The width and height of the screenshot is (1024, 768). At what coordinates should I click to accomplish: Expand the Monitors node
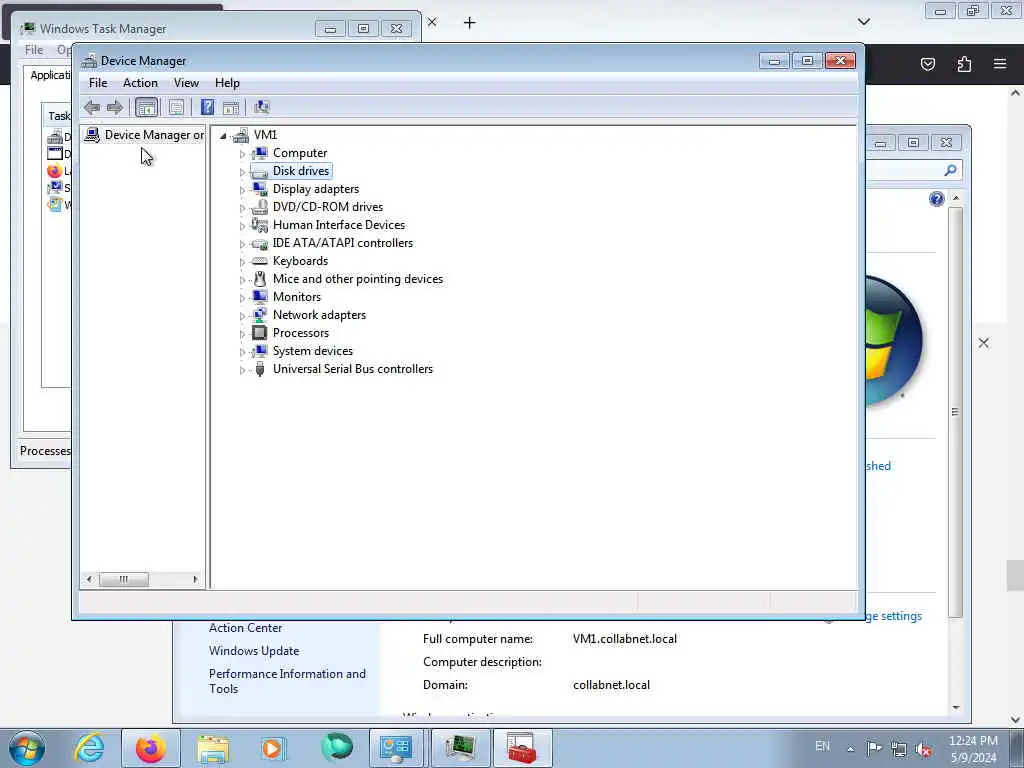[x=242, y=298]
